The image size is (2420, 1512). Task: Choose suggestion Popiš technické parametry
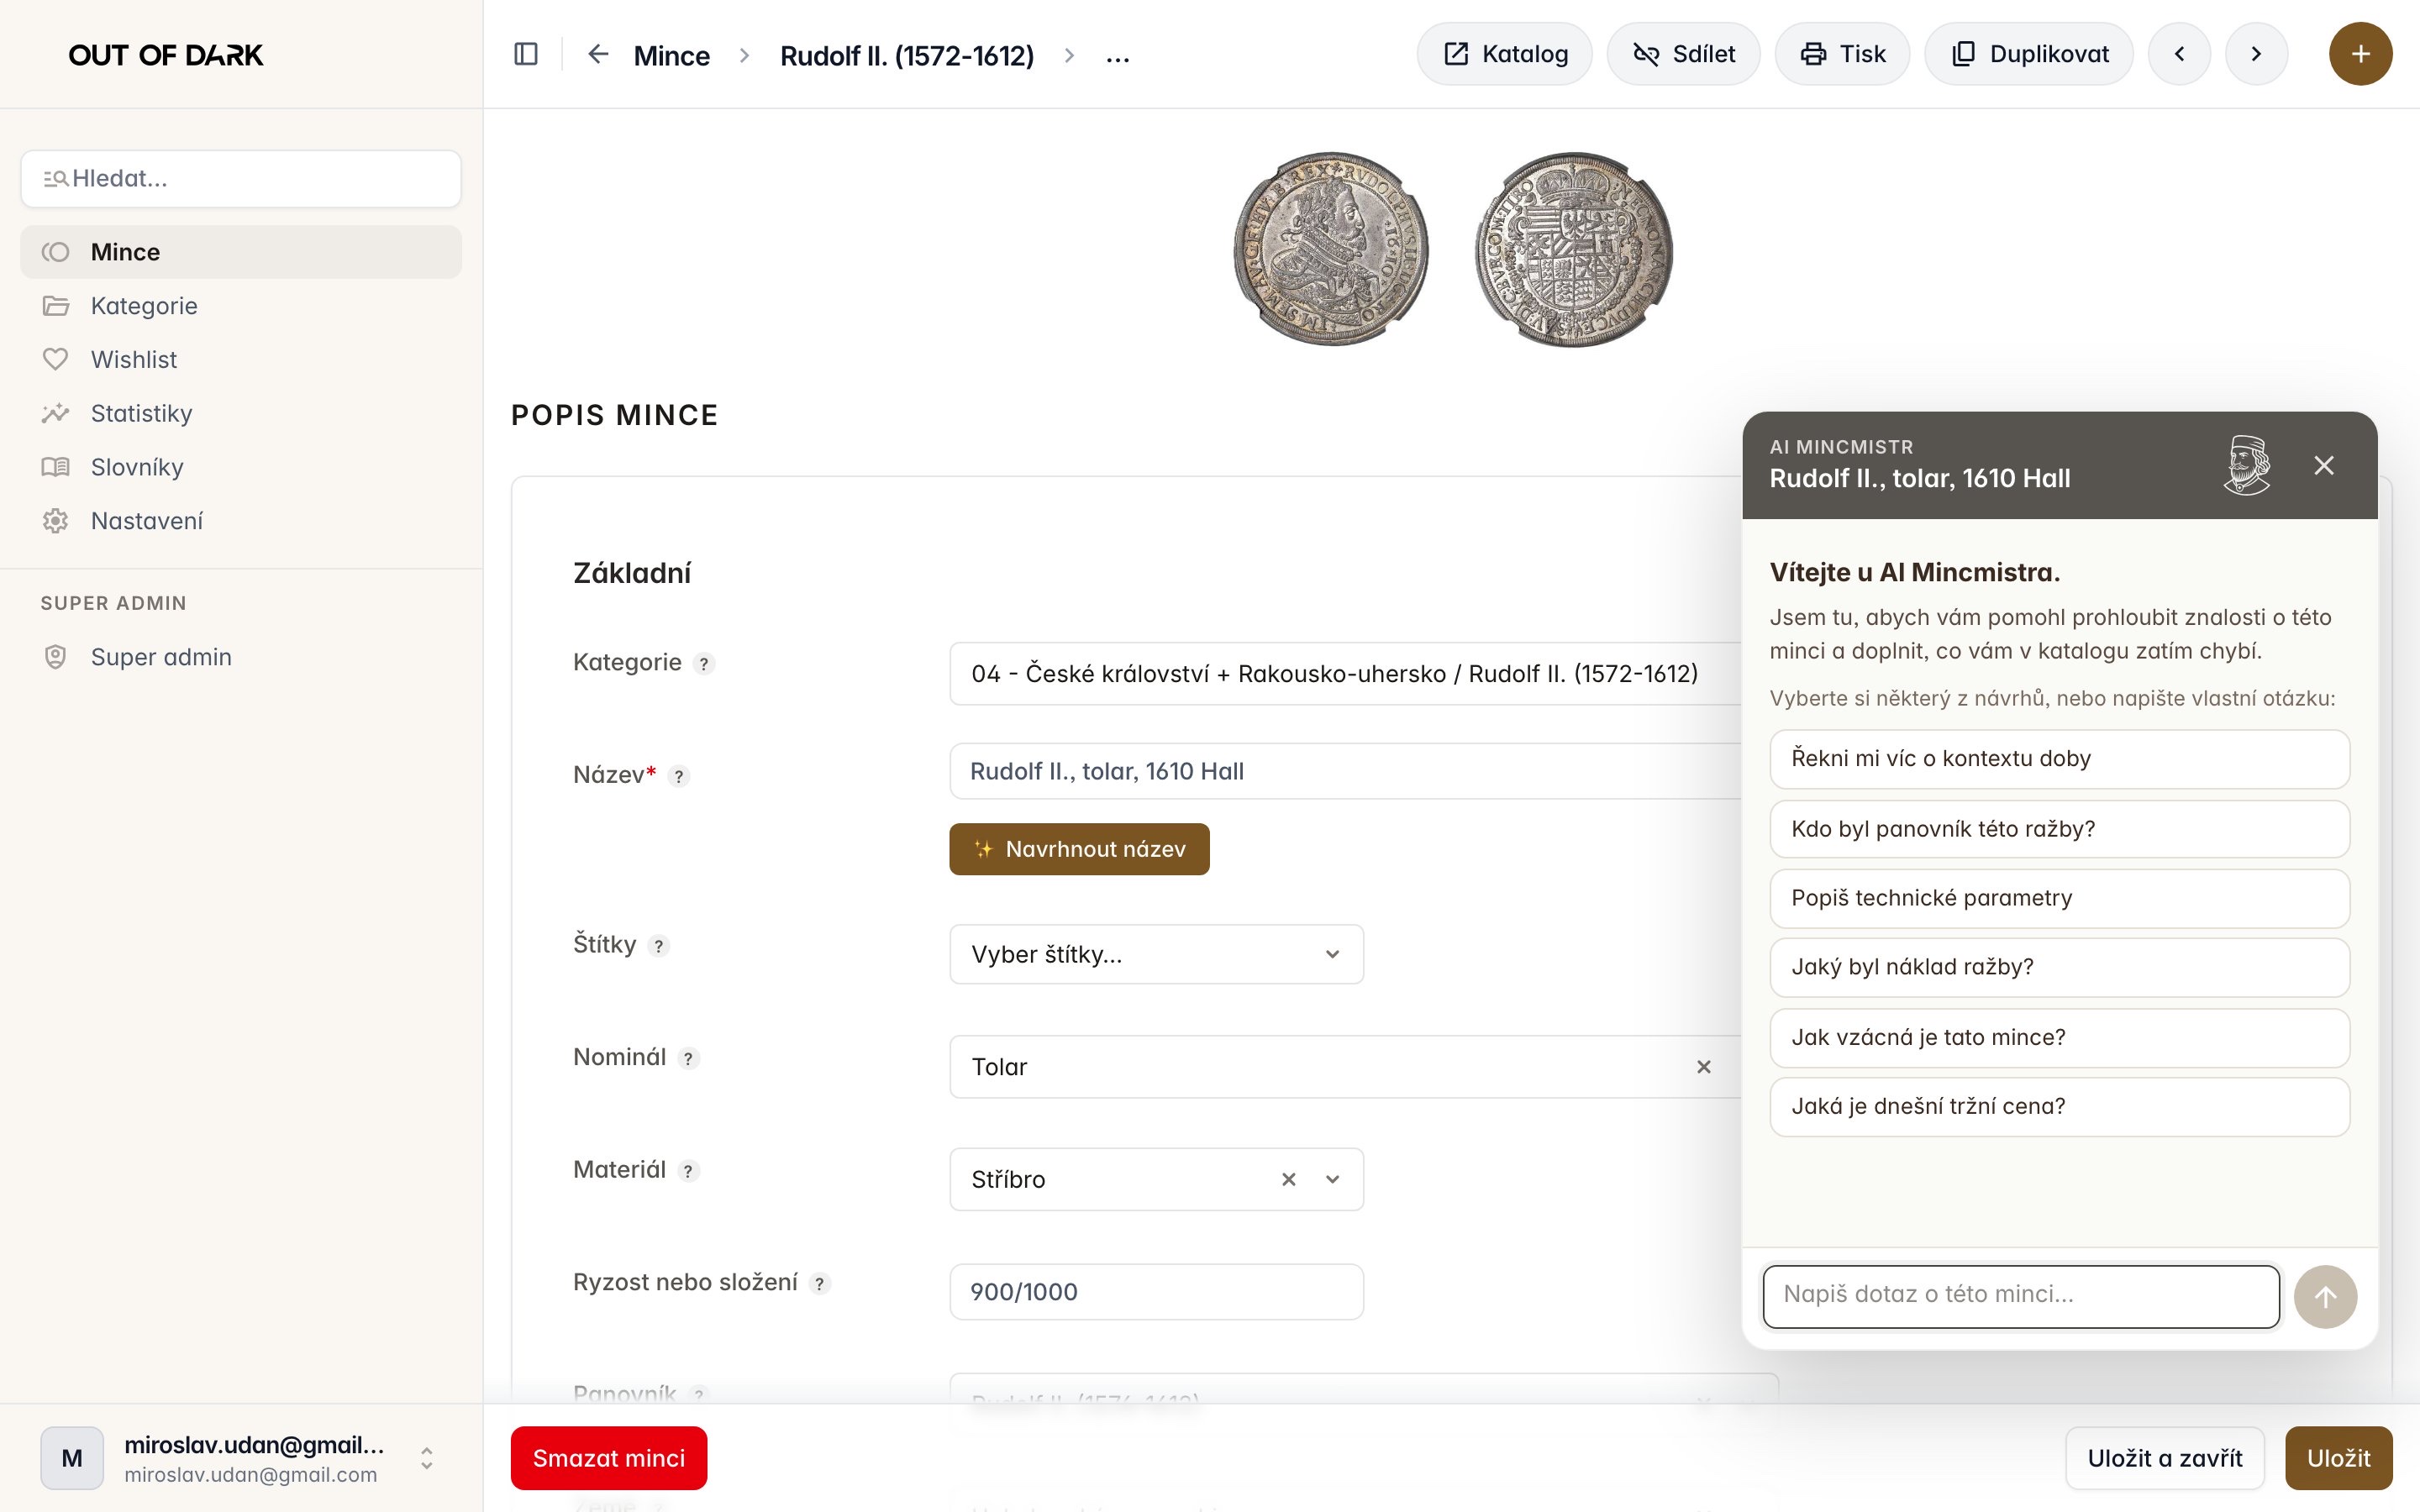[x=2059, y=898]
